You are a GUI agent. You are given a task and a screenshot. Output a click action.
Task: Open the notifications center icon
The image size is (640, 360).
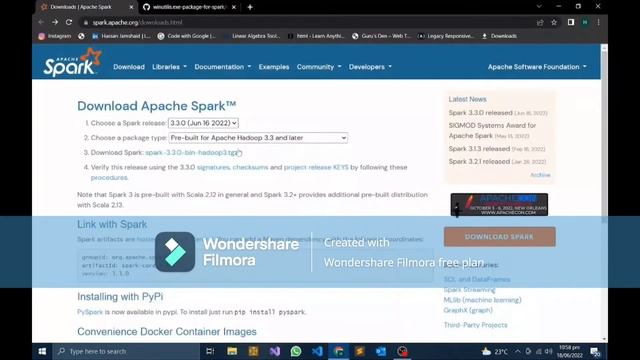(x=595, y=351)
